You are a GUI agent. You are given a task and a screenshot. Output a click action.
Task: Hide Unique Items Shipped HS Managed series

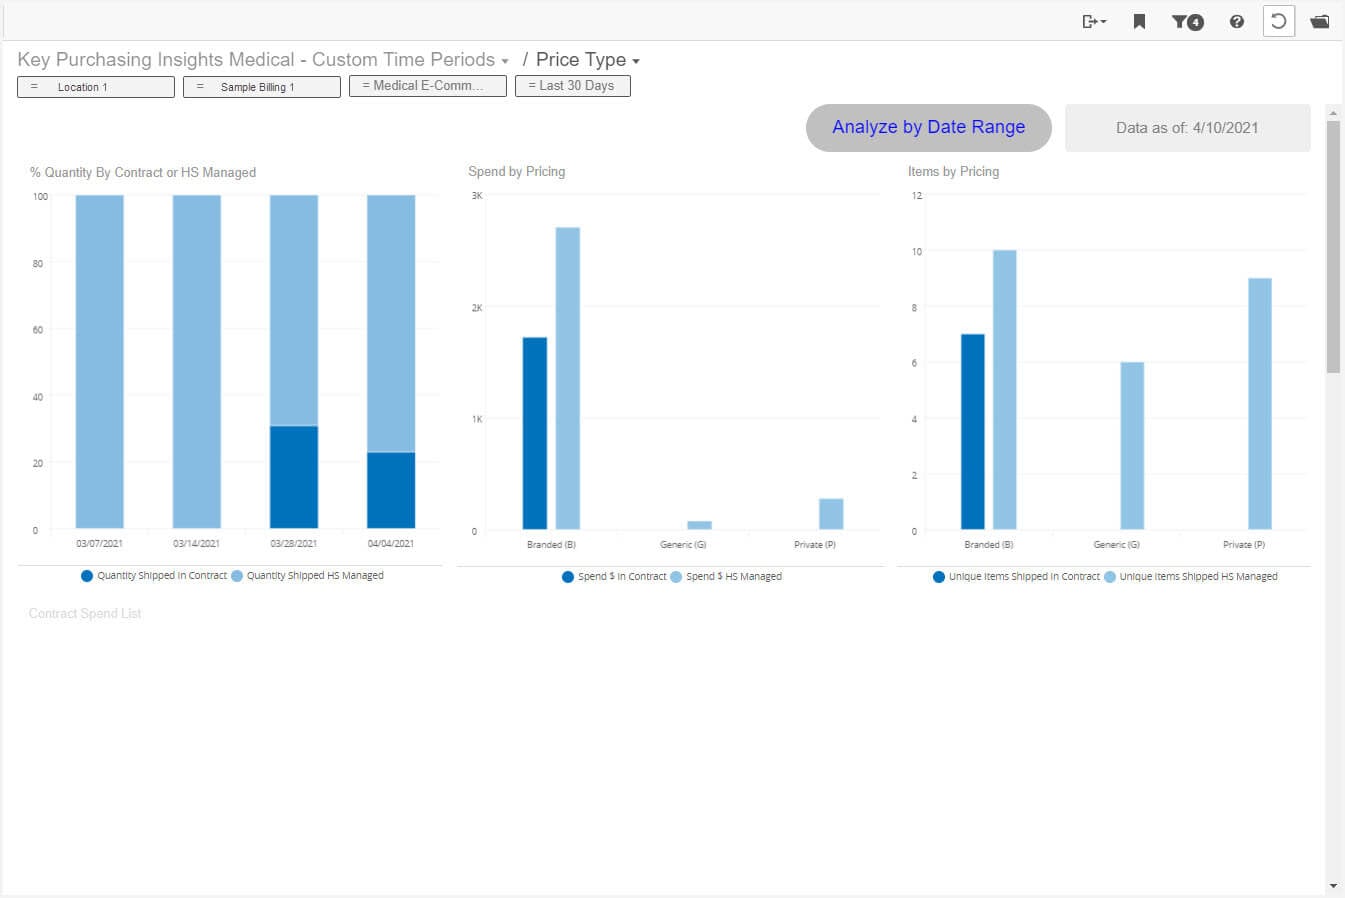coord(1190,577)
